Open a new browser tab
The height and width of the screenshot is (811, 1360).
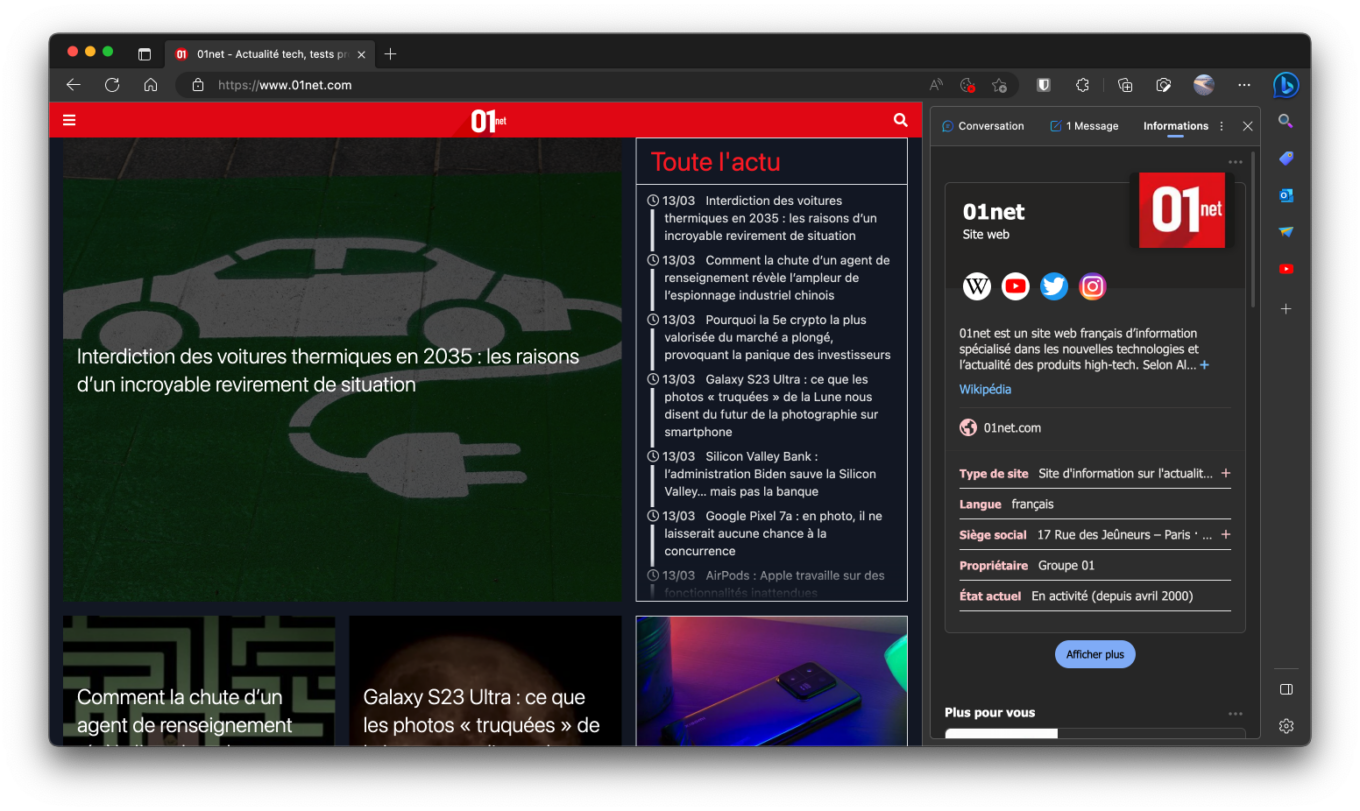click(390, 54)
